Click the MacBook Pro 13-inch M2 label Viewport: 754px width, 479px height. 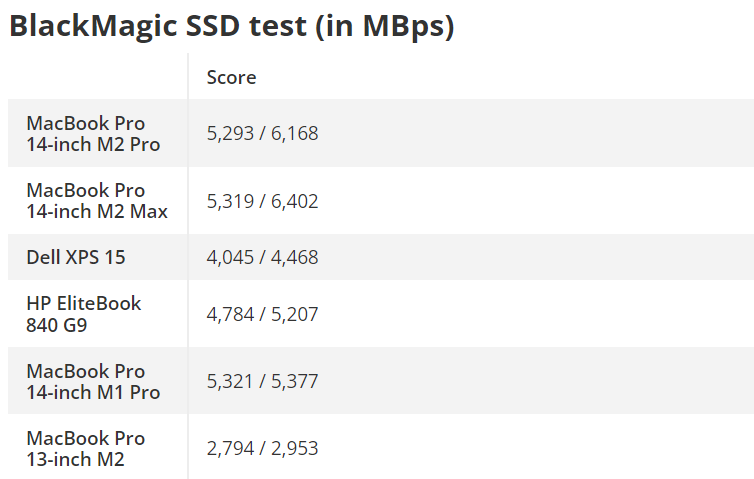click(86, 448)
